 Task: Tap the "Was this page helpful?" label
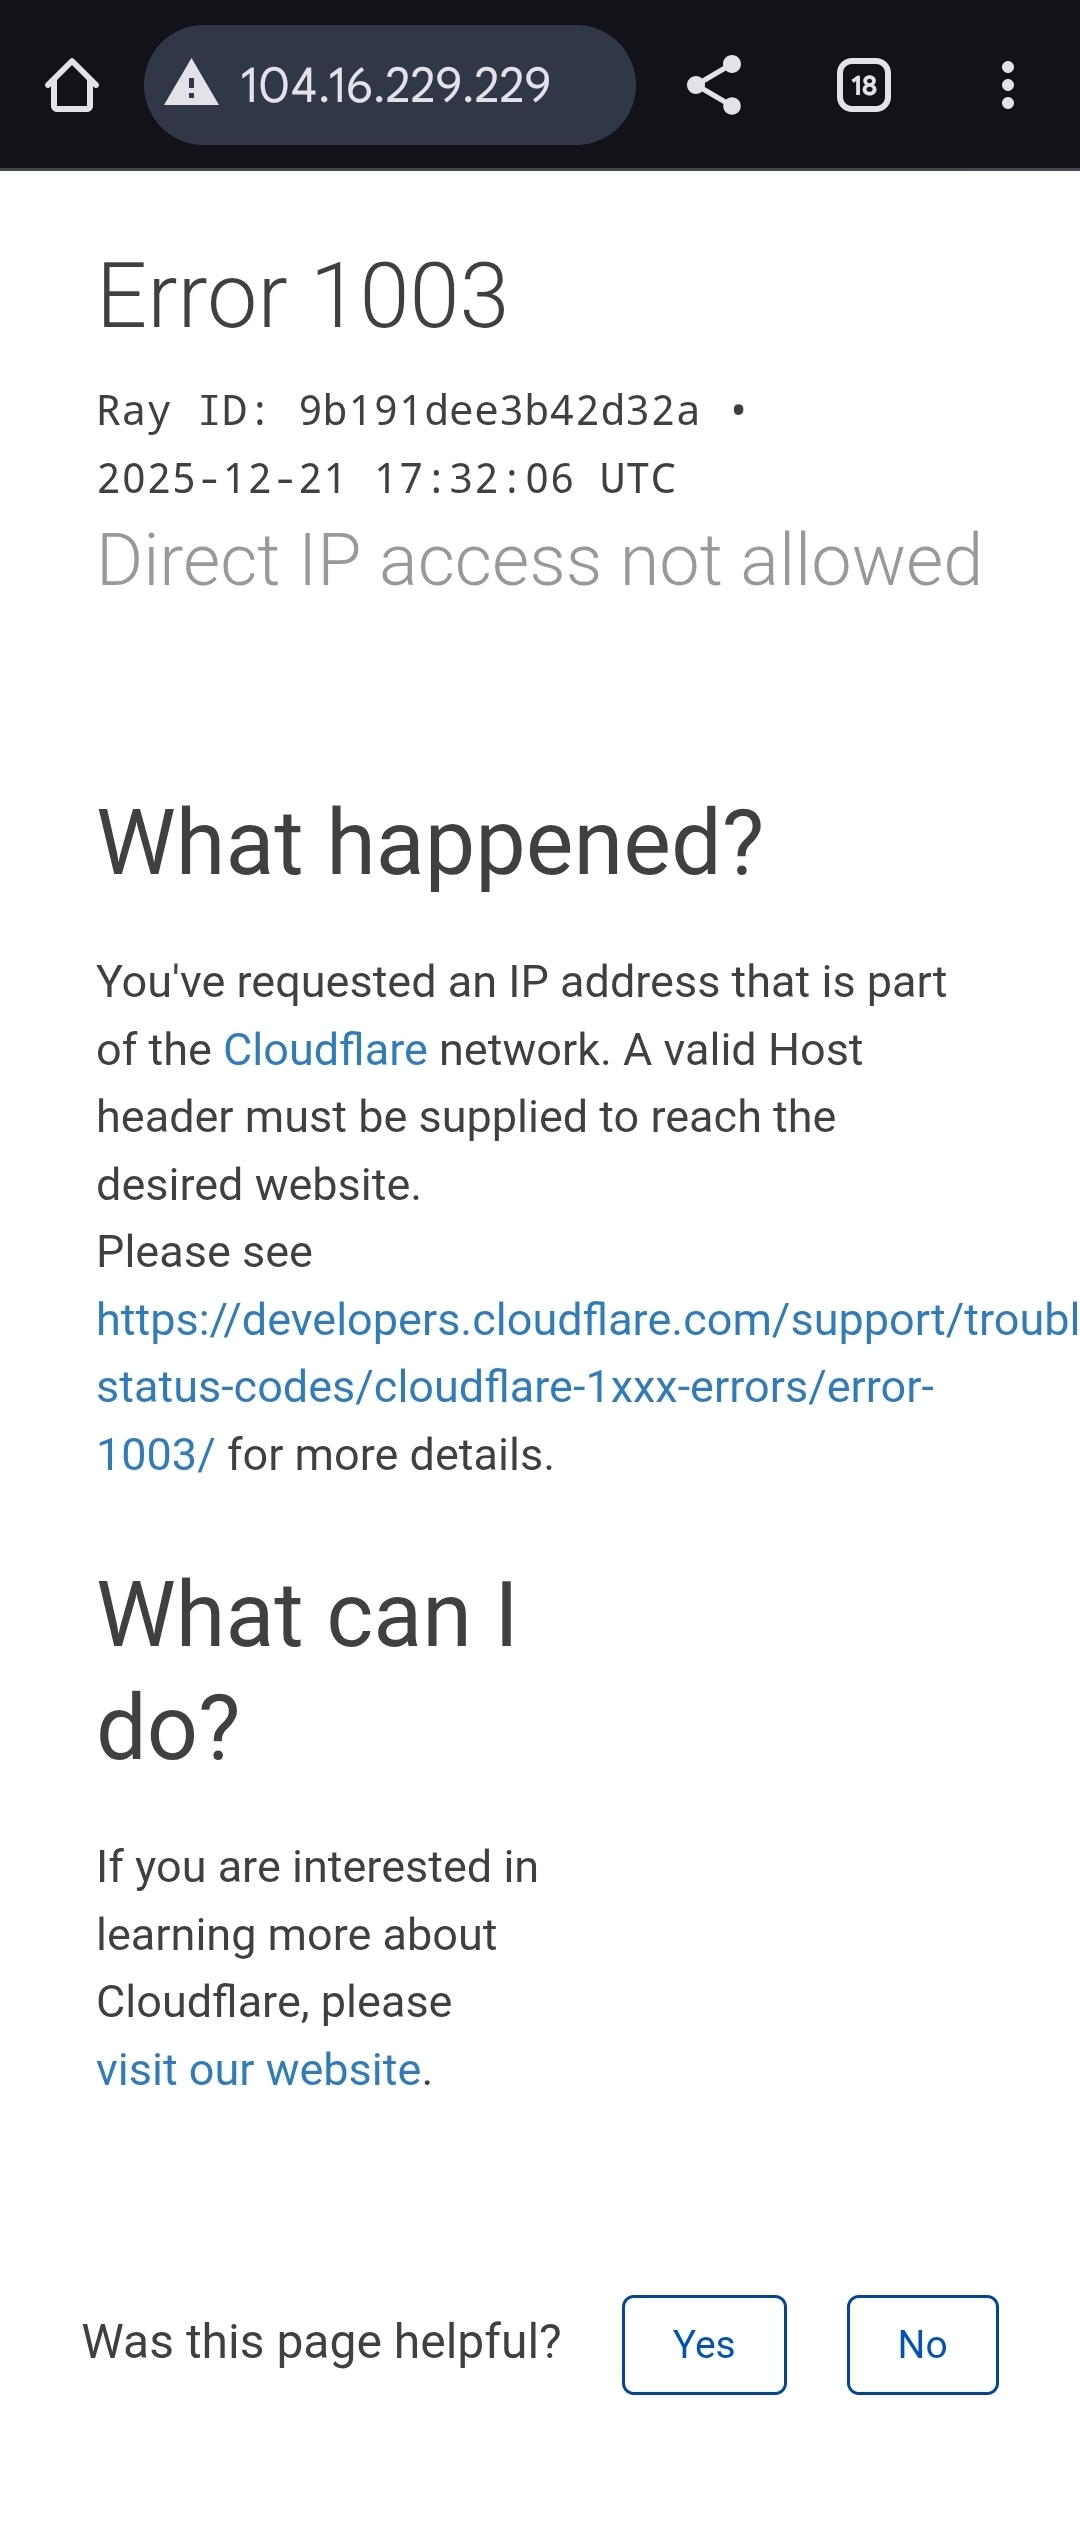coord(322,2342)
